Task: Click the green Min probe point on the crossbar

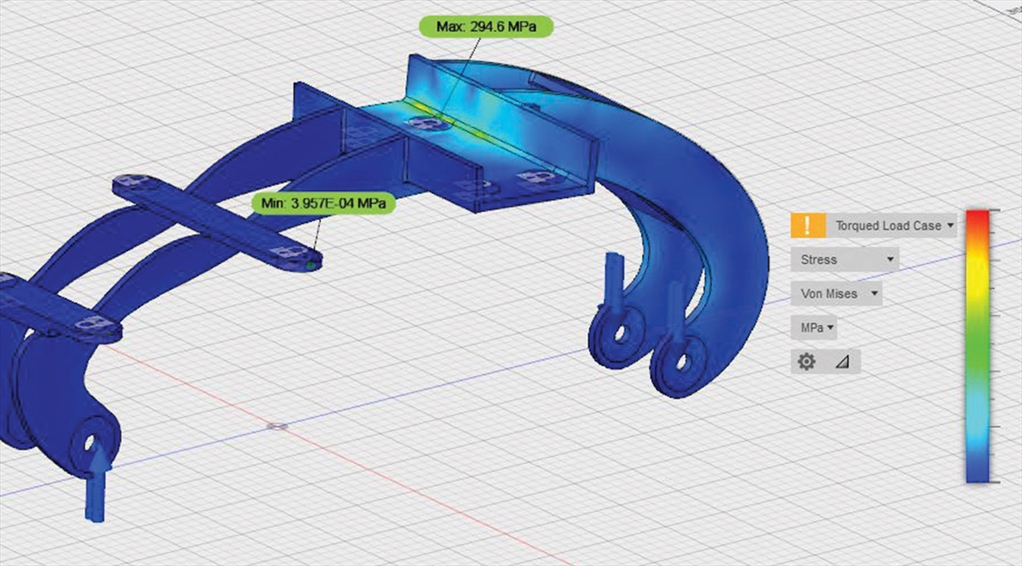Action: click(x=313, y=265)
